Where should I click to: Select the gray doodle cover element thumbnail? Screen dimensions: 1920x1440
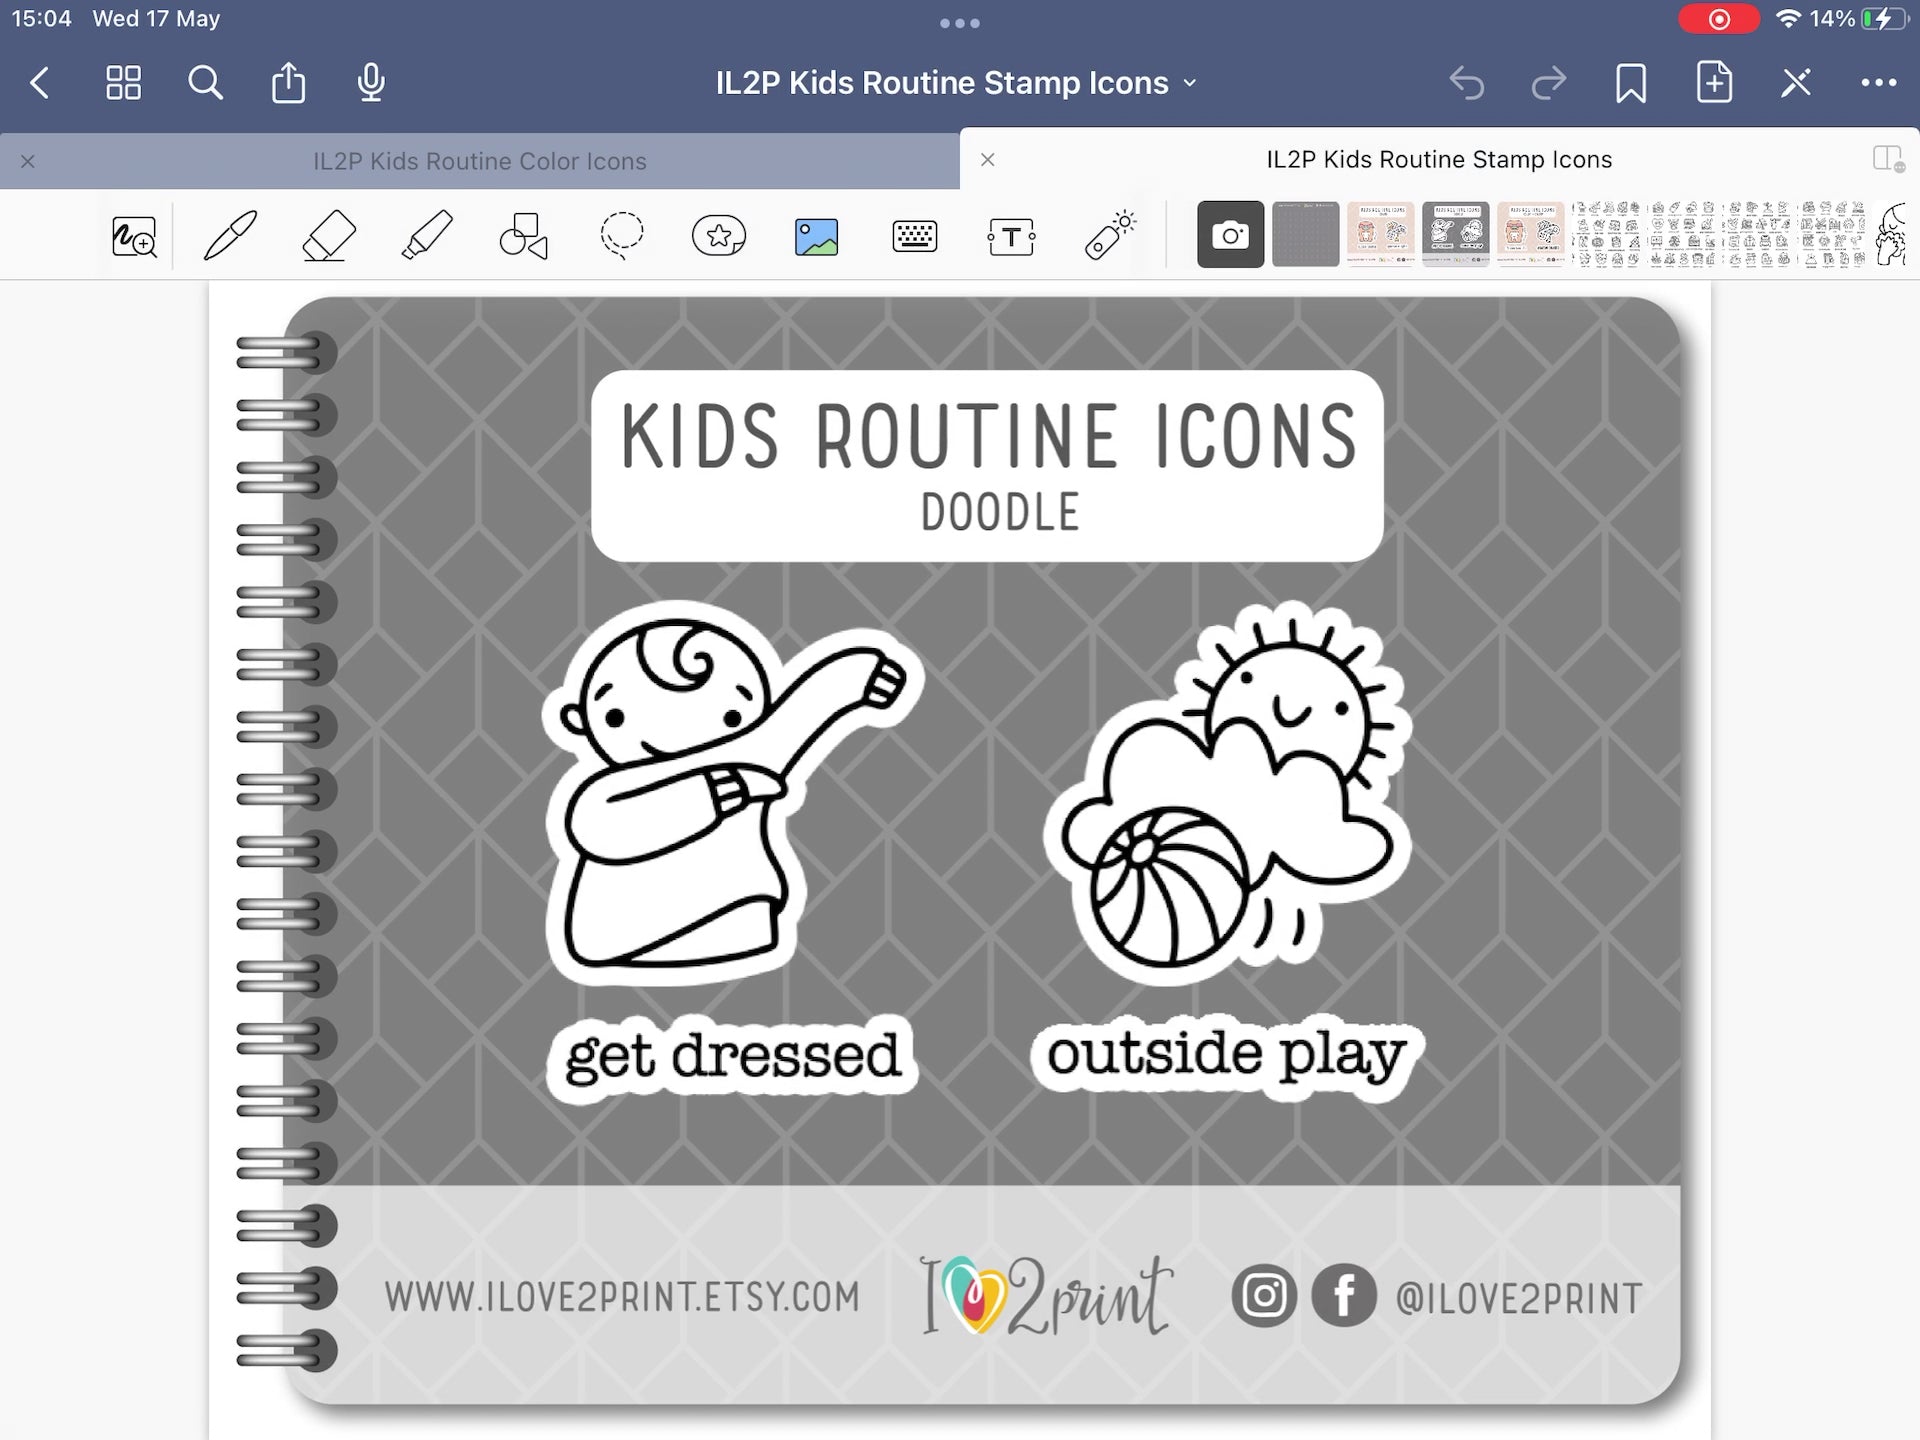point(1455,235)
